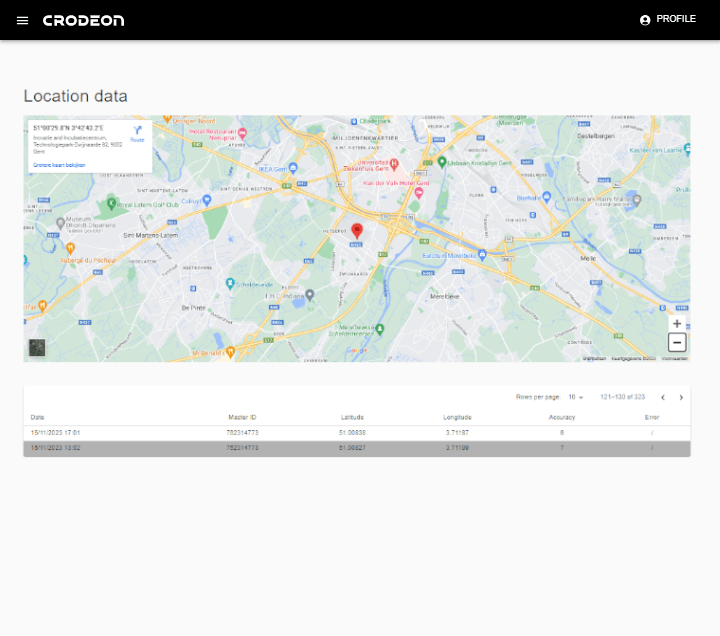Expand the rows per page dropdown
The width and height of the screenshot is (720, 636).
576,397
